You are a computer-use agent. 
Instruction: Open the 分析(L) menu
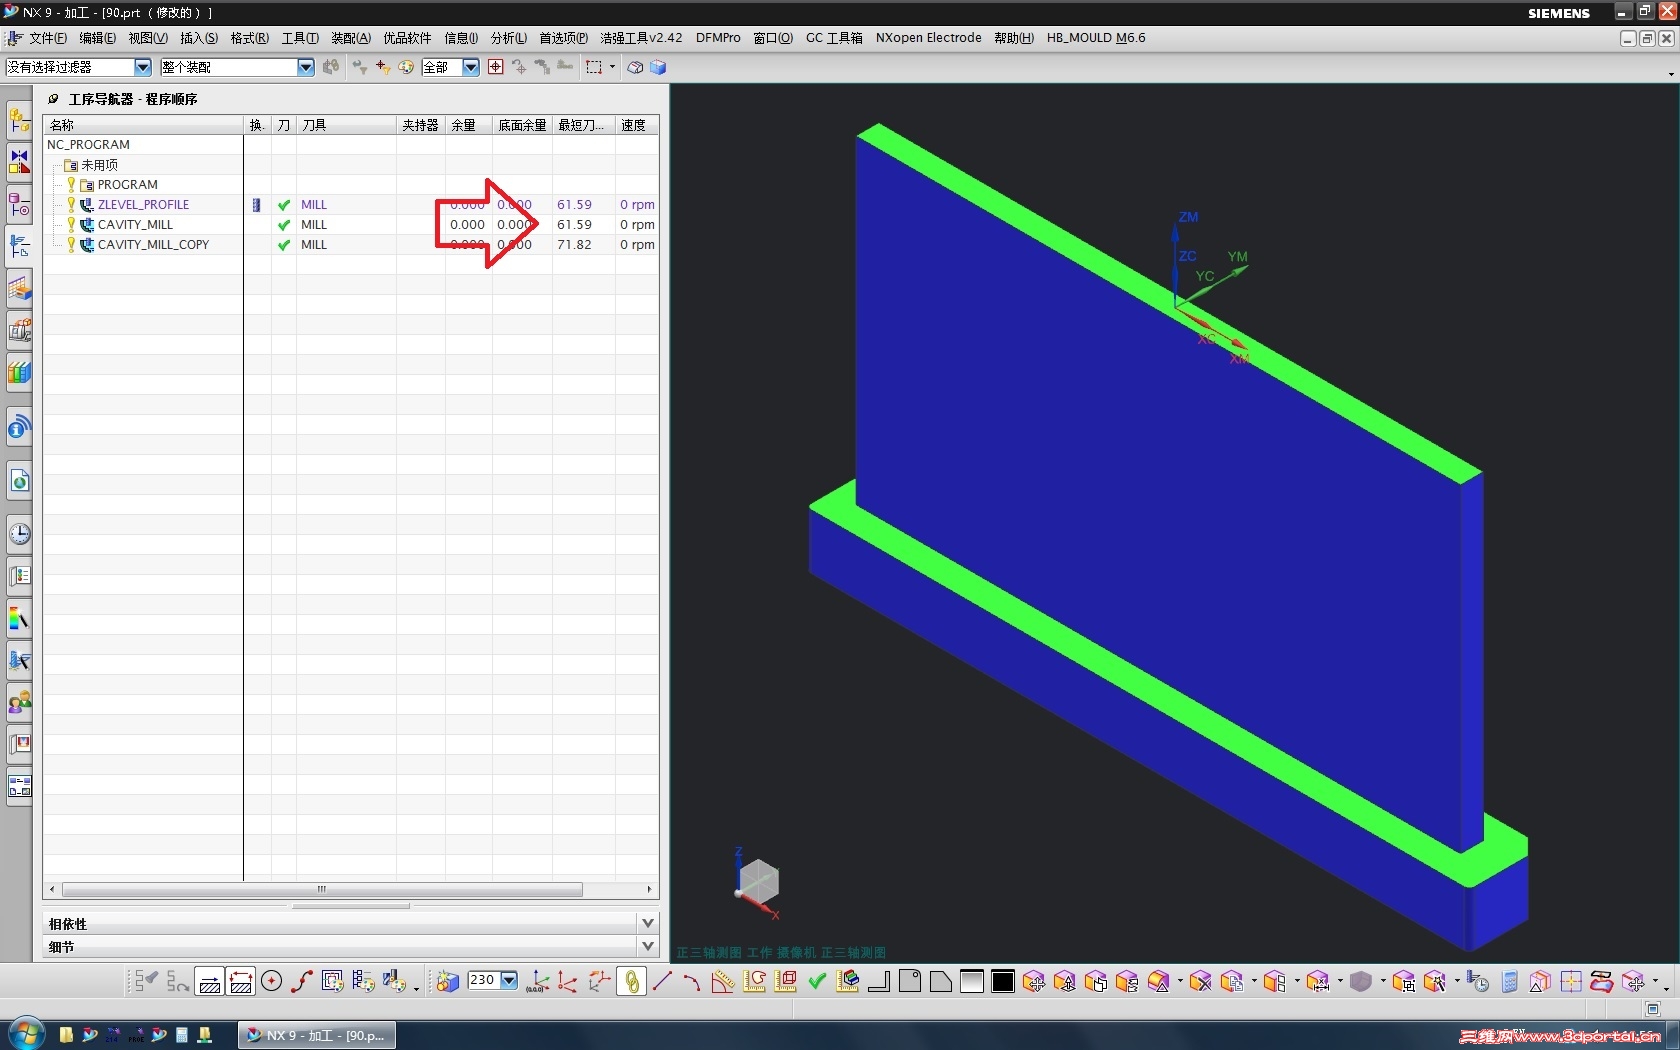(x=508, y=38)
